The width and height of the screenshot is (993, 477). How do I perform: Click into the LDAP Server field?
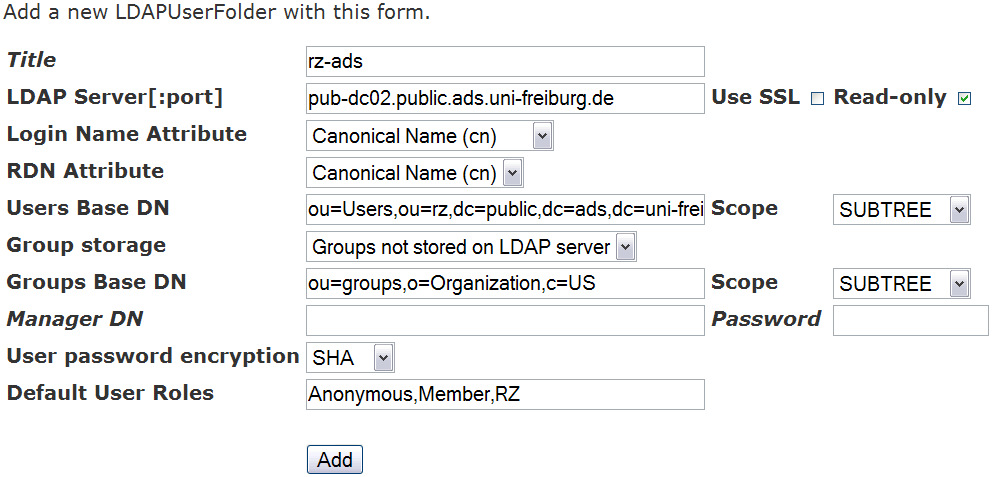point(505,98)
